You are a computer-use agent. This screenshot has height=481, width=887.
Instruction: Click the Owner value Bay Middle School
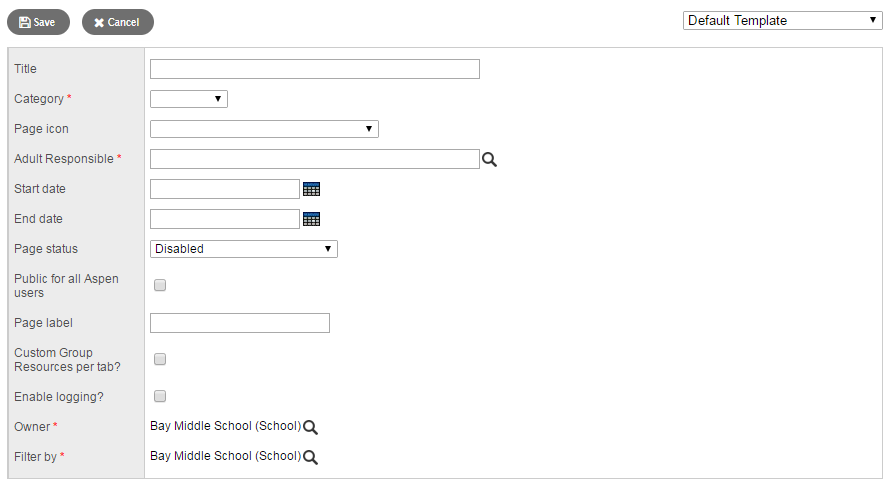pos(225,426)
